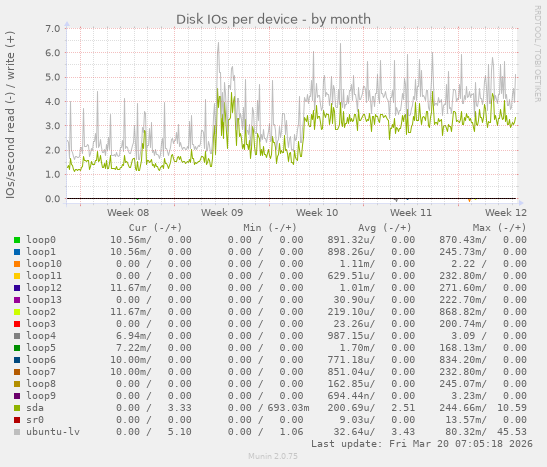Select the loop8 legend label
The width and height of the screenshot is (547, 467).
(x=41, y=384)
